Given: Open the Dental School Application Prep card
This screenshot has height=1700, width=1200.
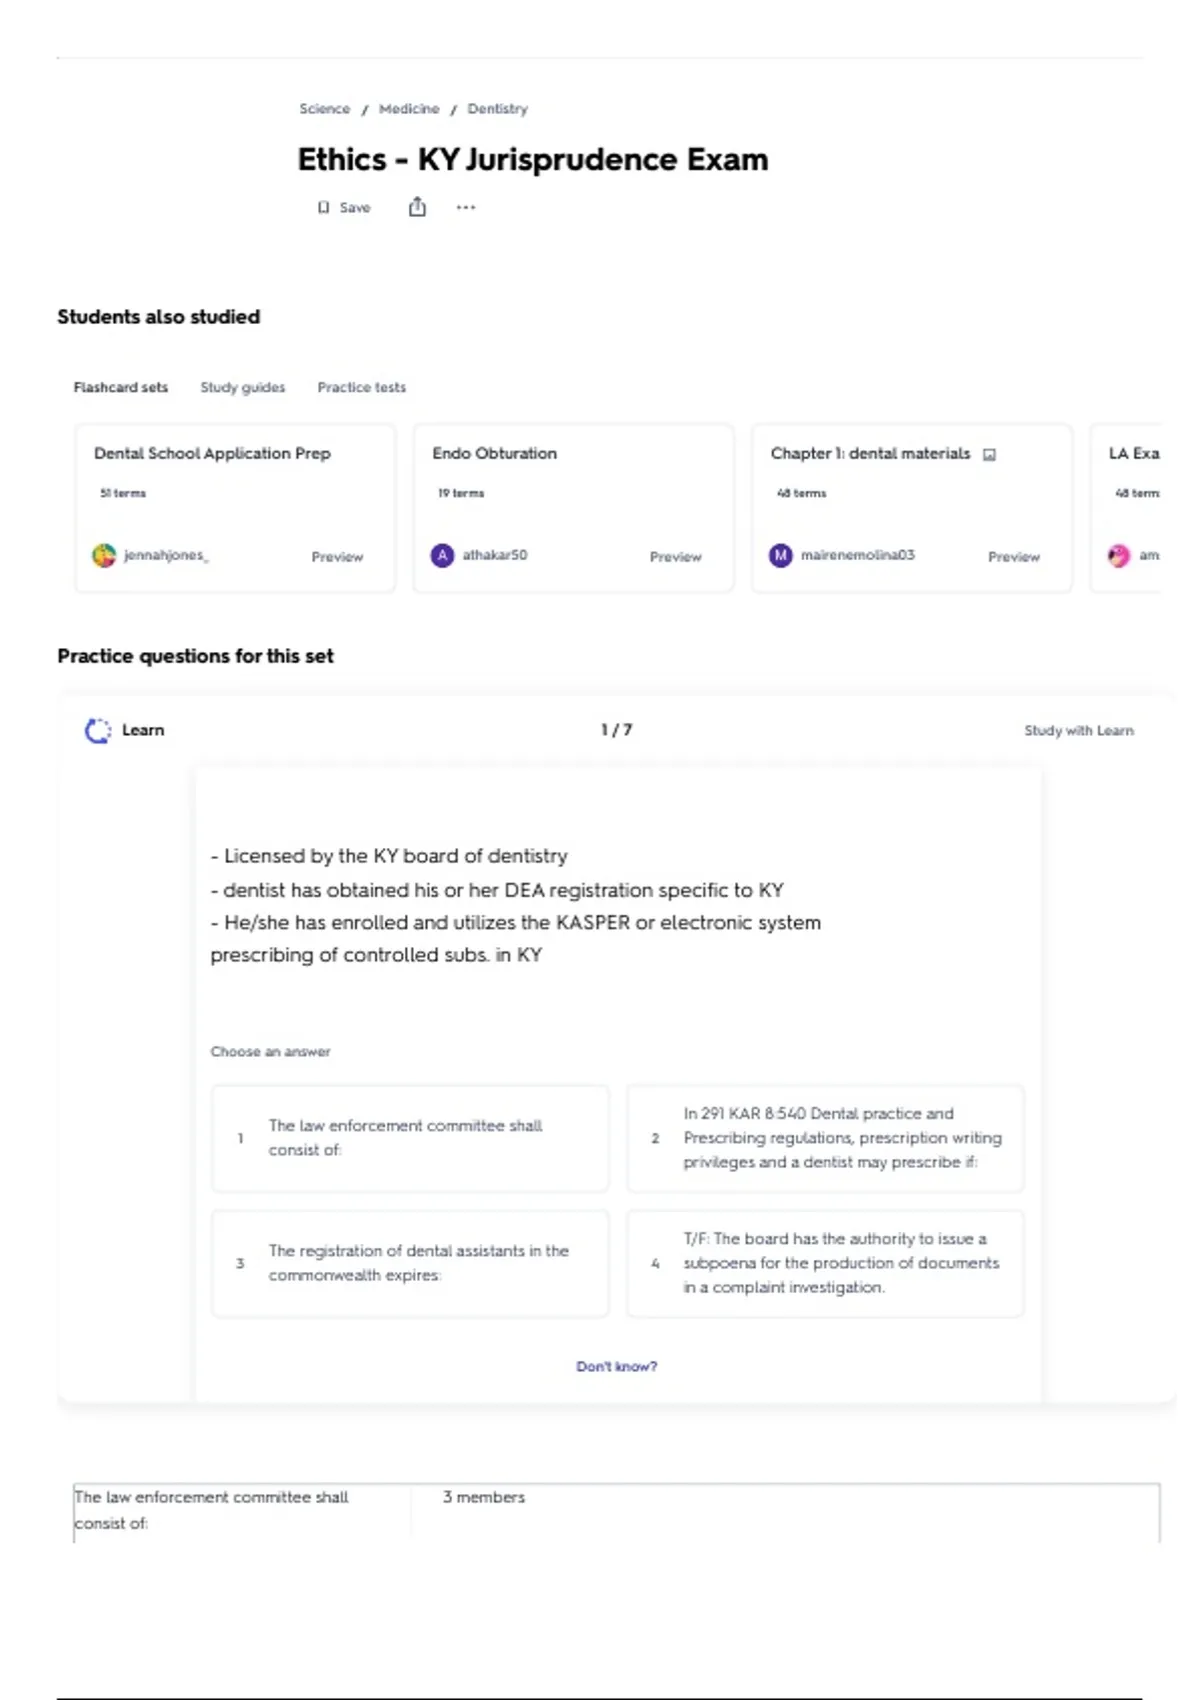Looking at the screenshot, I should coord(235,508).
